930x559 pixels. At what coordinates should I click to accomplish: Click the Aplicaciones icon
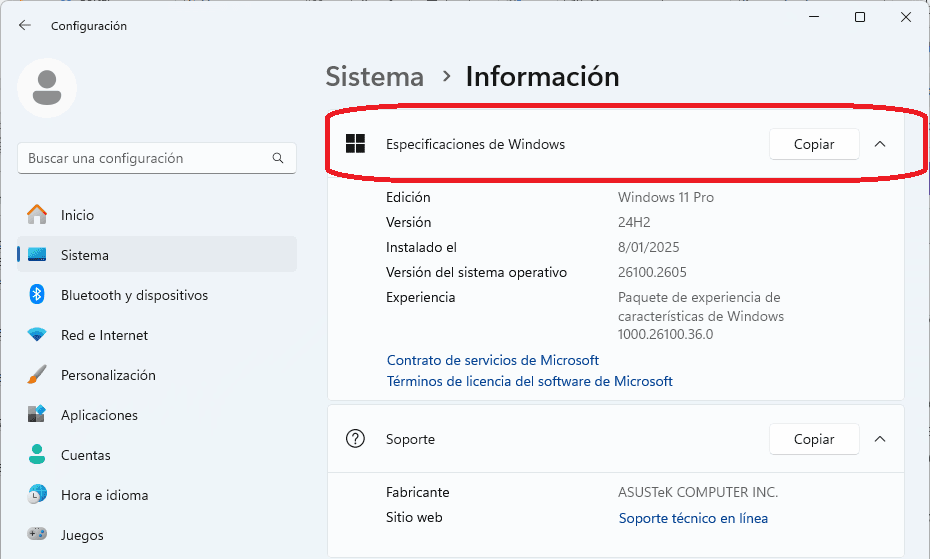click(x=37, y=414)
